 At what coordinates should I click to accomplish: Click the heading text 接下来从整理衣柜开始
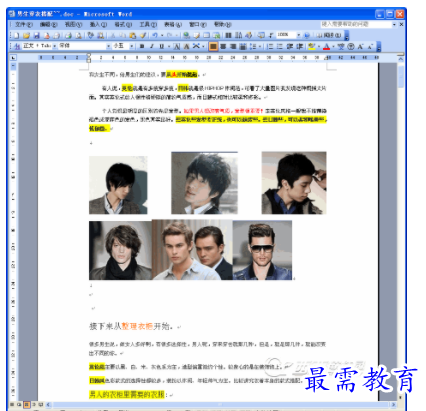coord(131,326)
